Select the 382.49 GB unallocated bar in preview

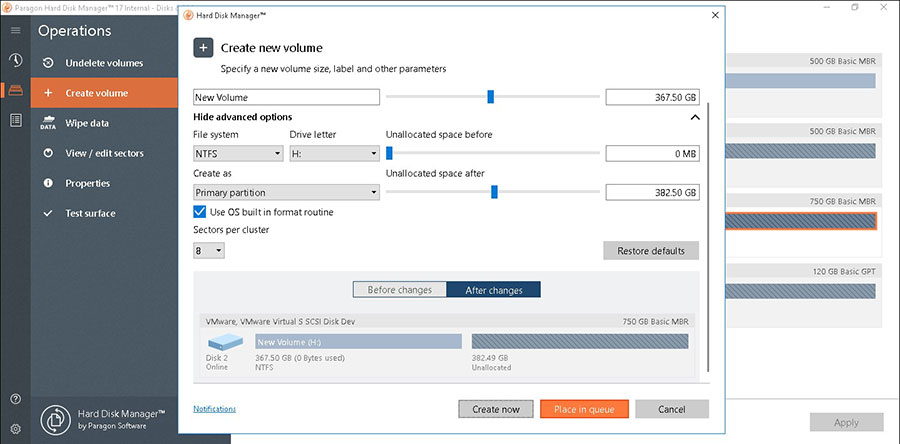tap(580, 342)
